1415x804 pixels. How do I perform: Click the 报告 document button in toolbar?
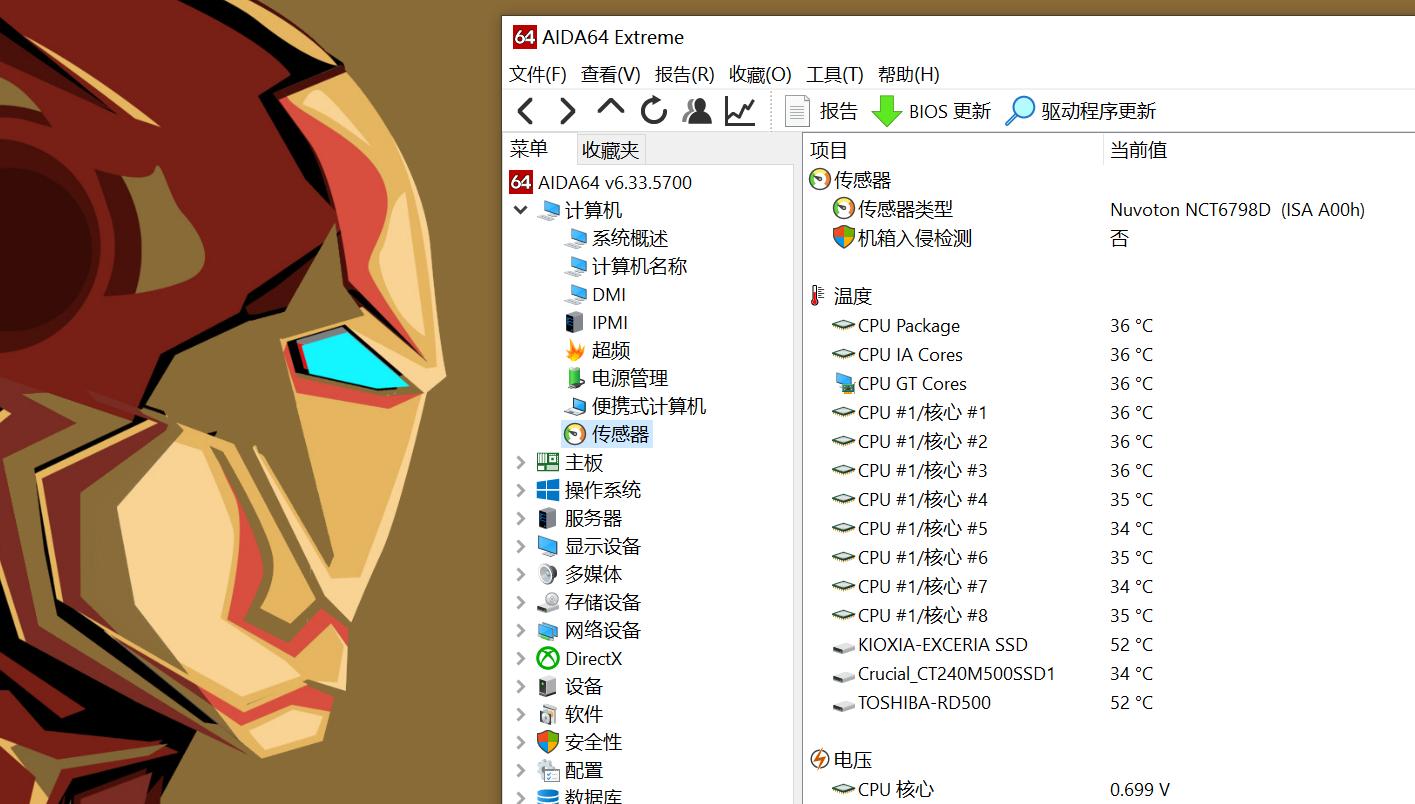pyautogui.click(x=821, y=111)
